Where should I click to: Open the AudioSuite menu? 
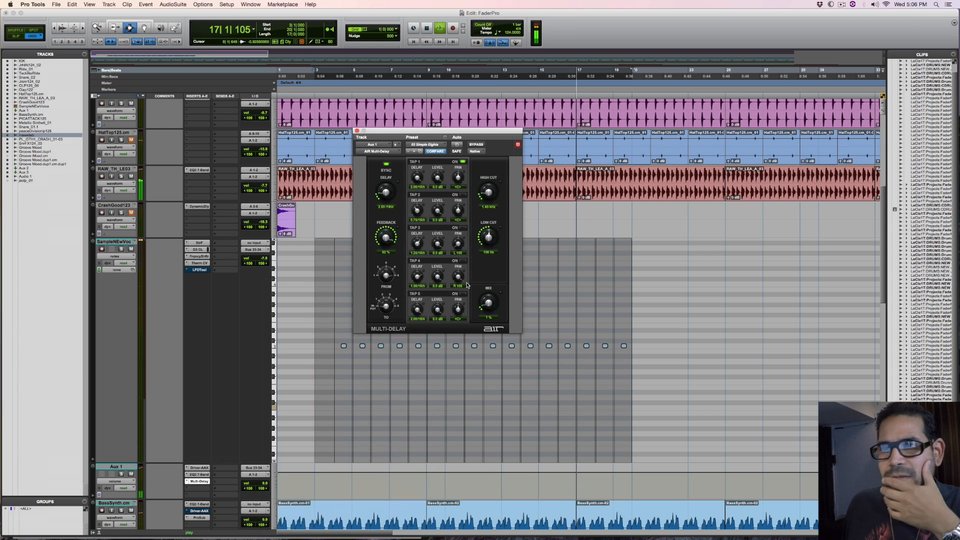point(173,4)
